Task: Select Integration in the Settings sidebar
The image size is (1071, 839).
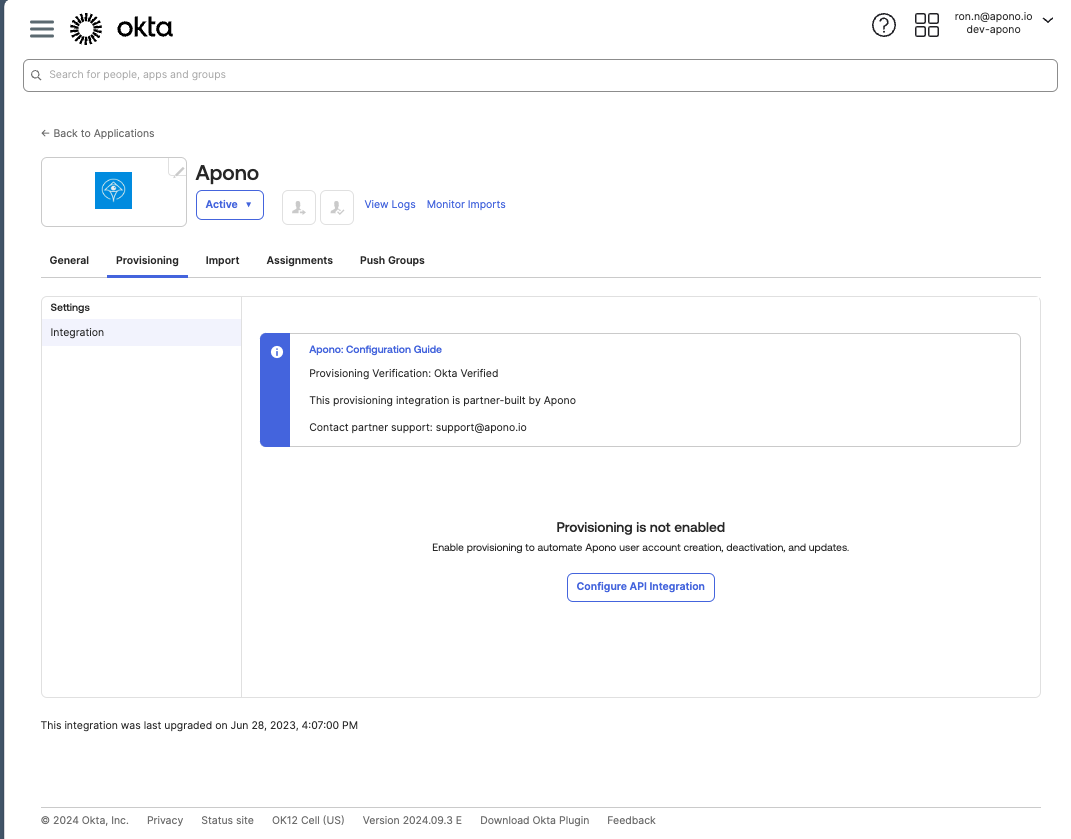Action: [x=77, y=332]
